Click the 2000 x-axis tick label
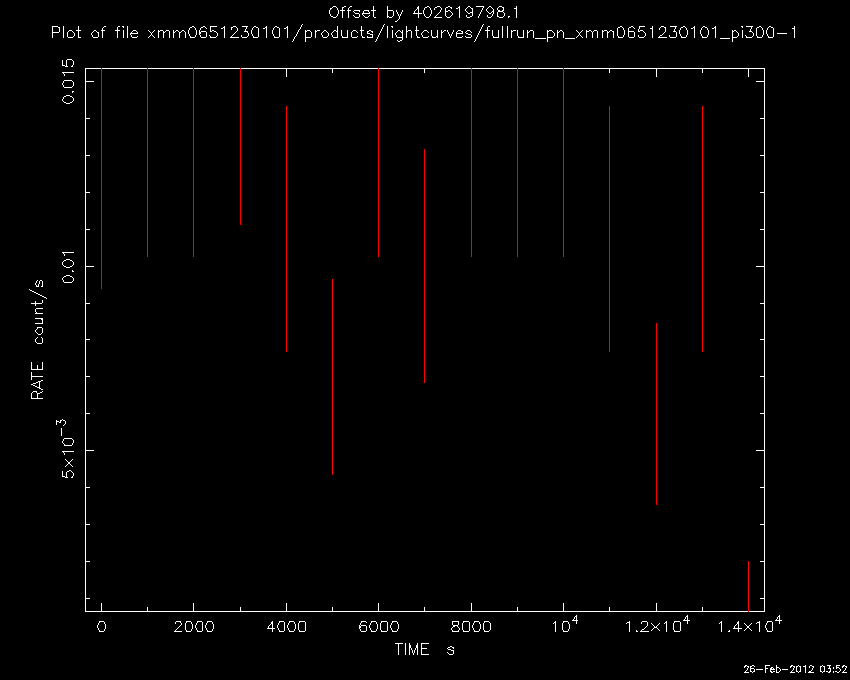This screenshot has height=680, width=850. 194,627
